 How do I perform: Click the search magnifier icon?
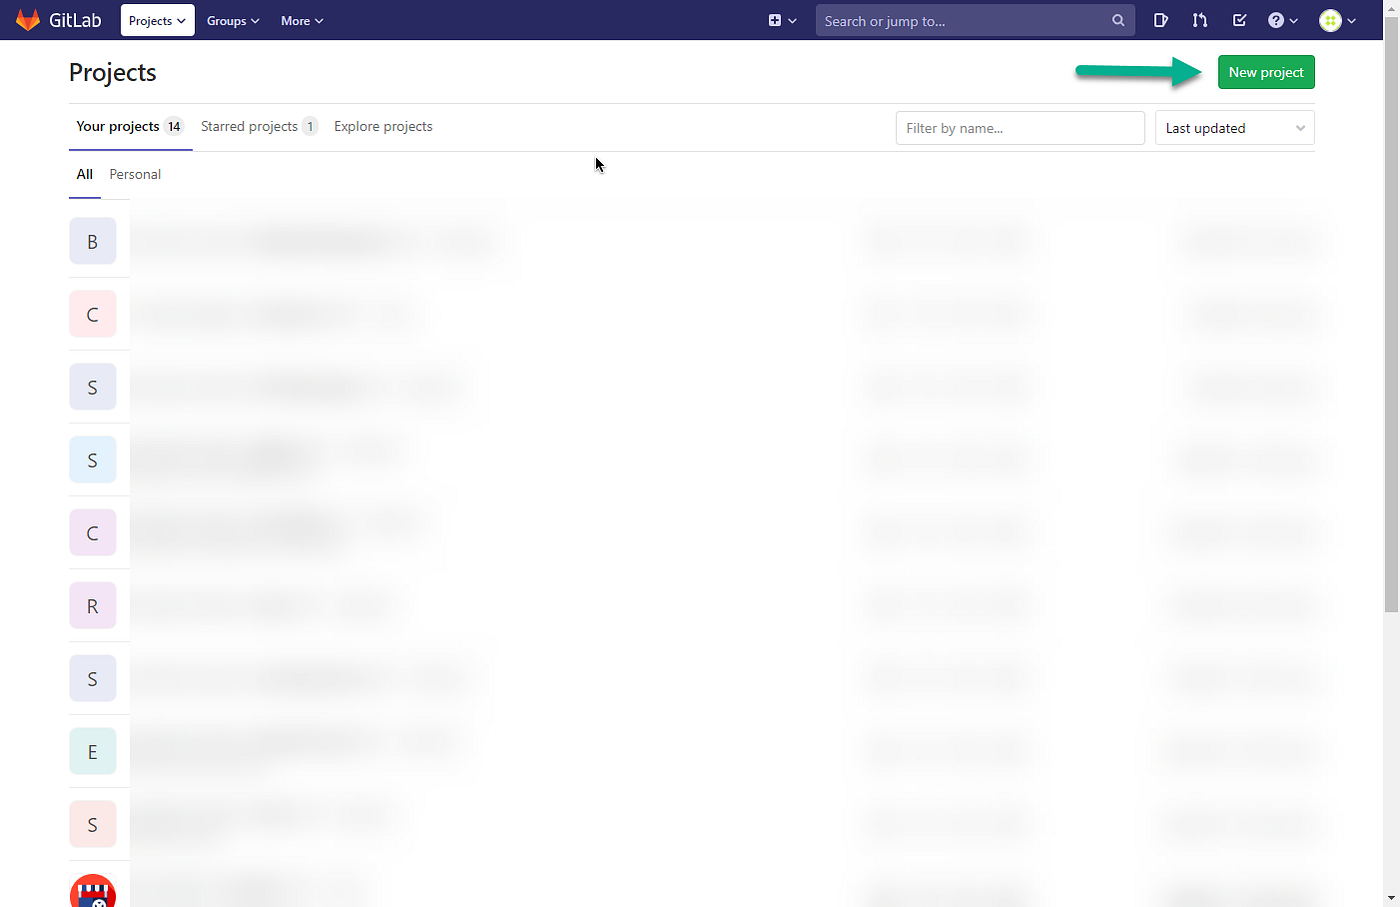click(x=1117, y=20)
